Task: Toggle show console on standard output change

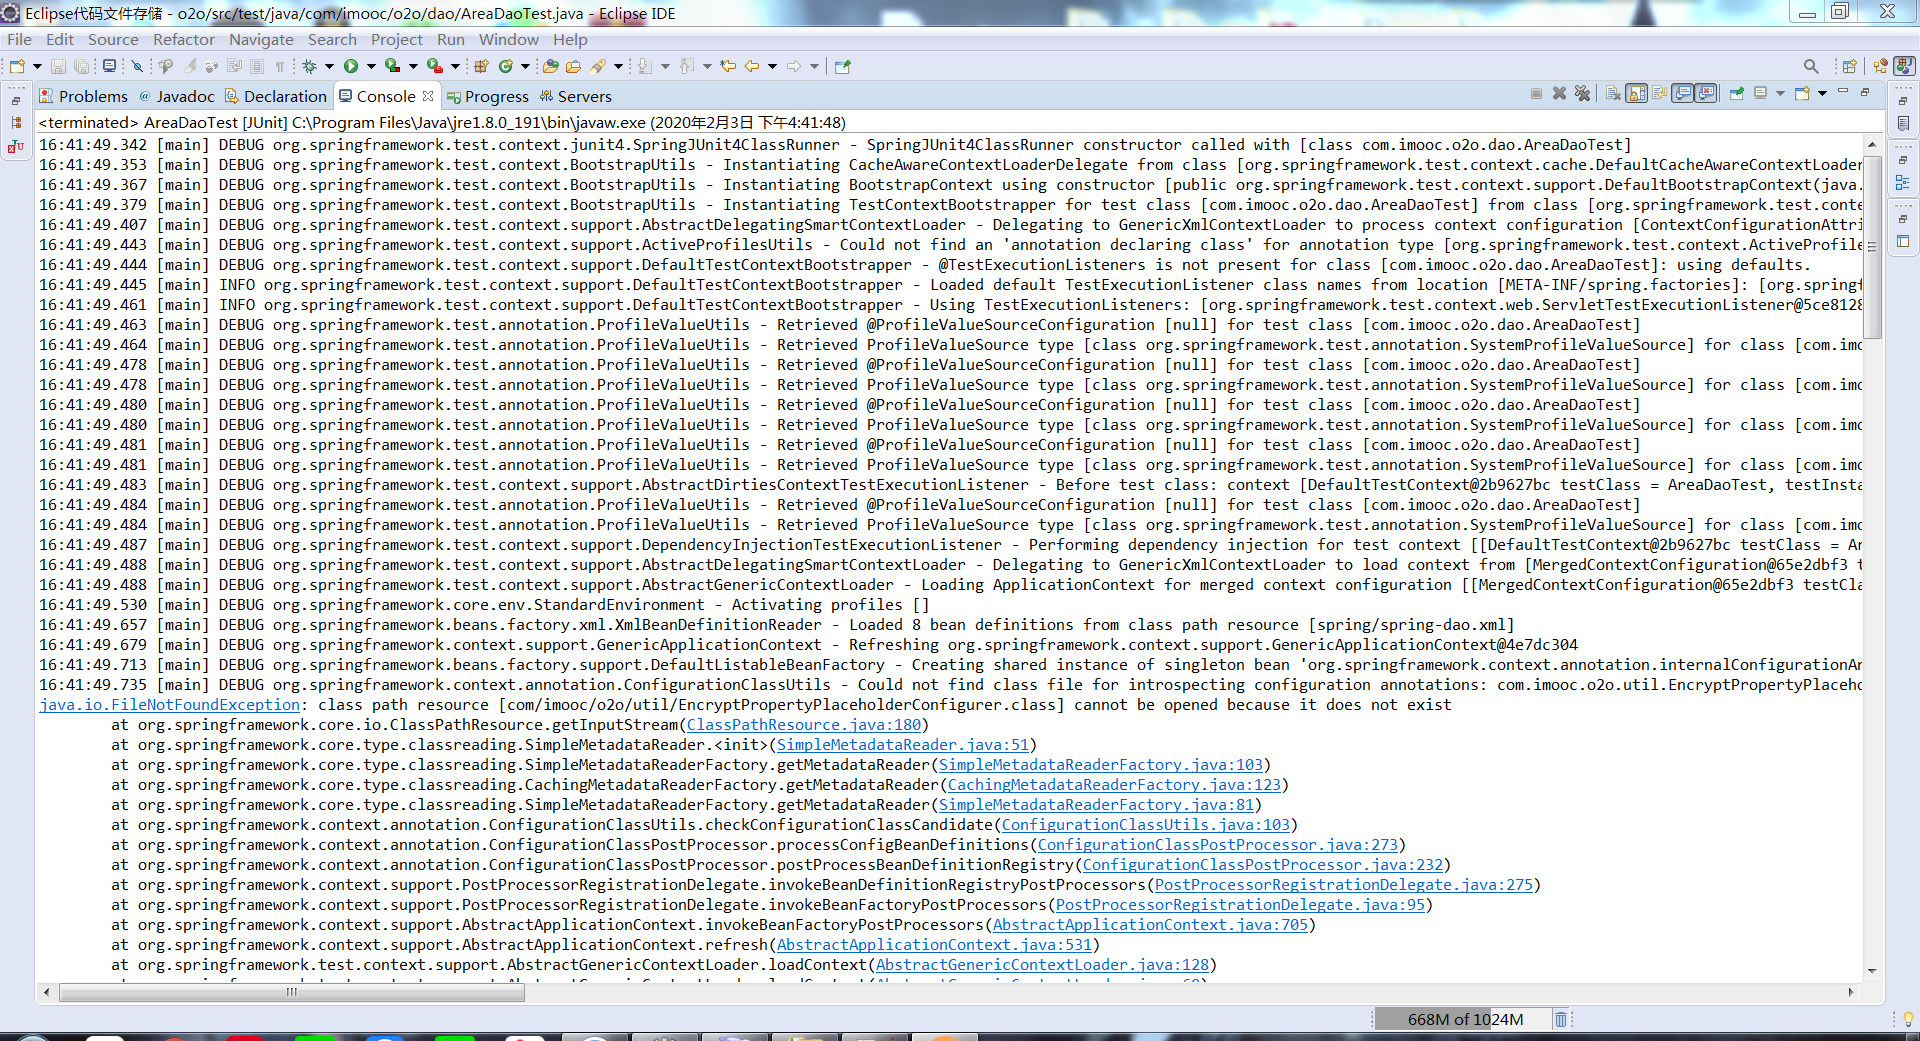Action: click(x=1682, y=93)
